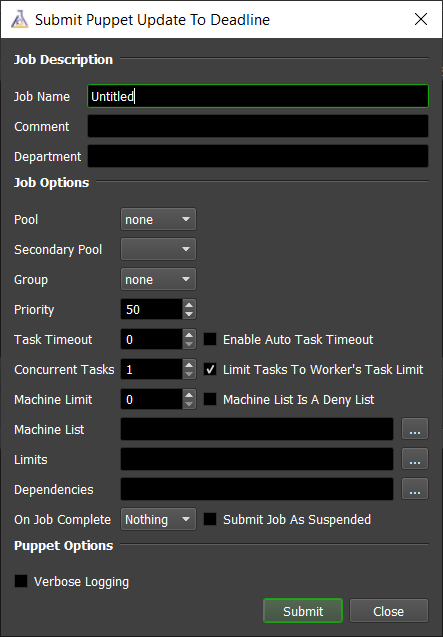Click the Dependencies text field
The width and height of the screenshot is (443, 637).
tap(257, 490)
